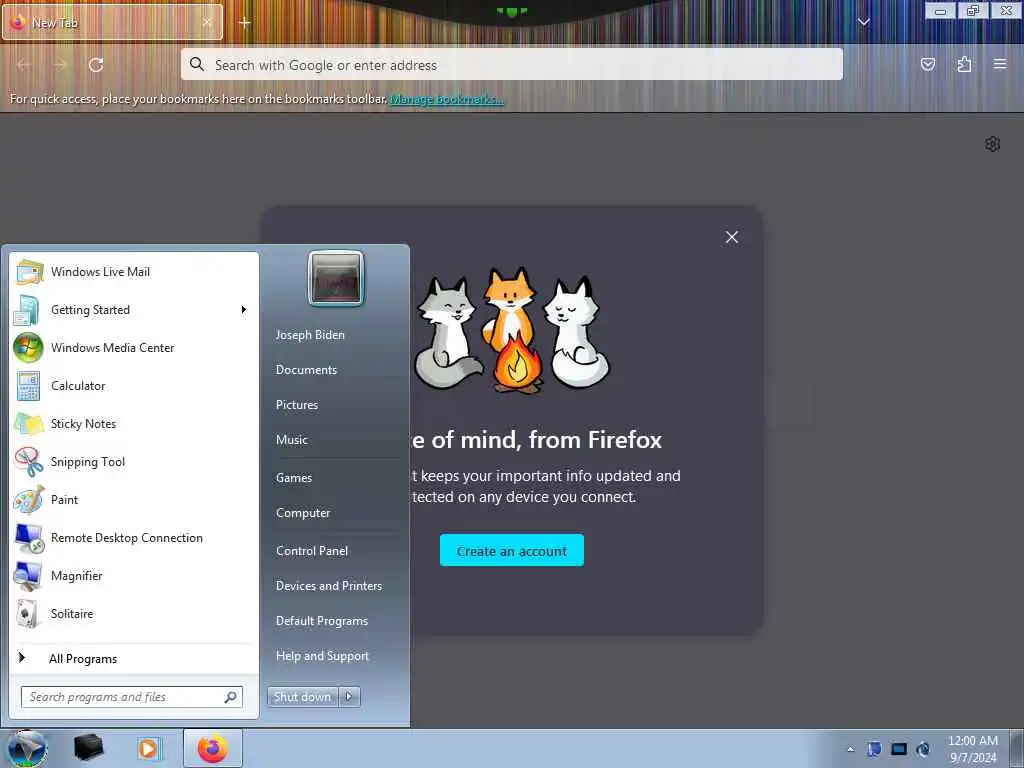This screenshot has height=768, width=1024.
Task: Open the Extensions puzzle icon
Action: coord(964,64)
